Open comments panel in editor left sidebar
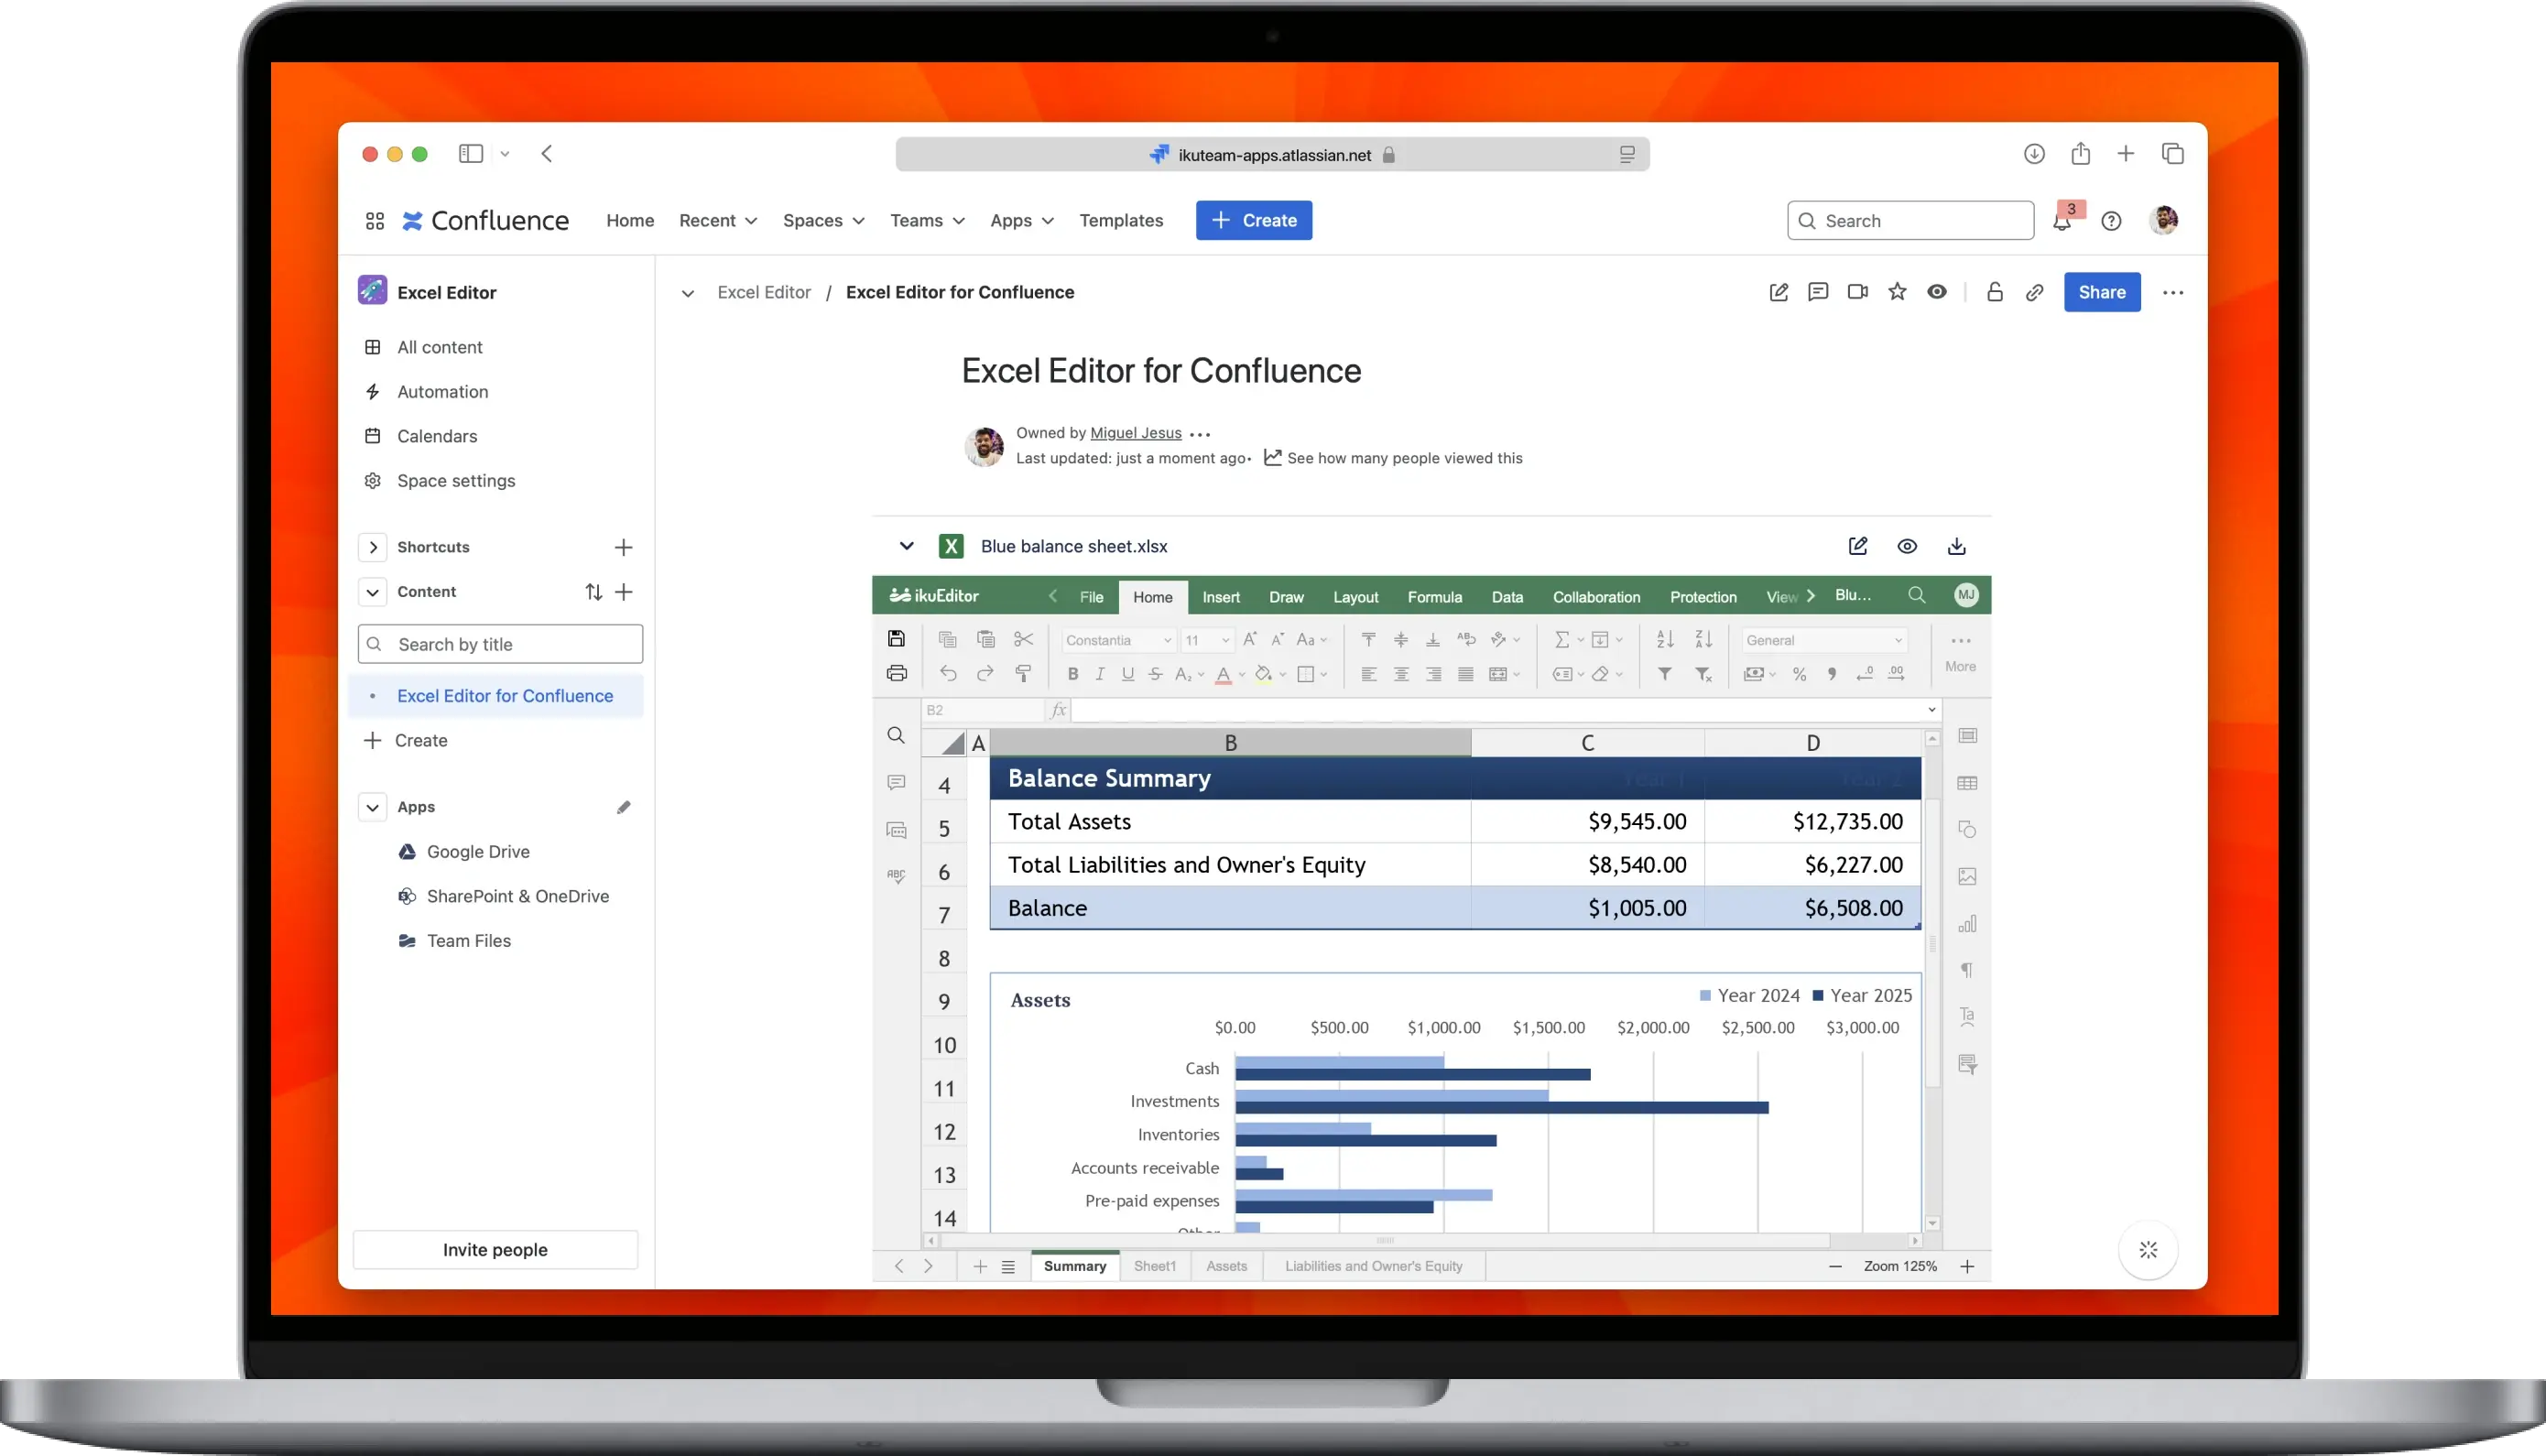The height and width of the screenshot is (1456, 2546). tap(896, 783)
